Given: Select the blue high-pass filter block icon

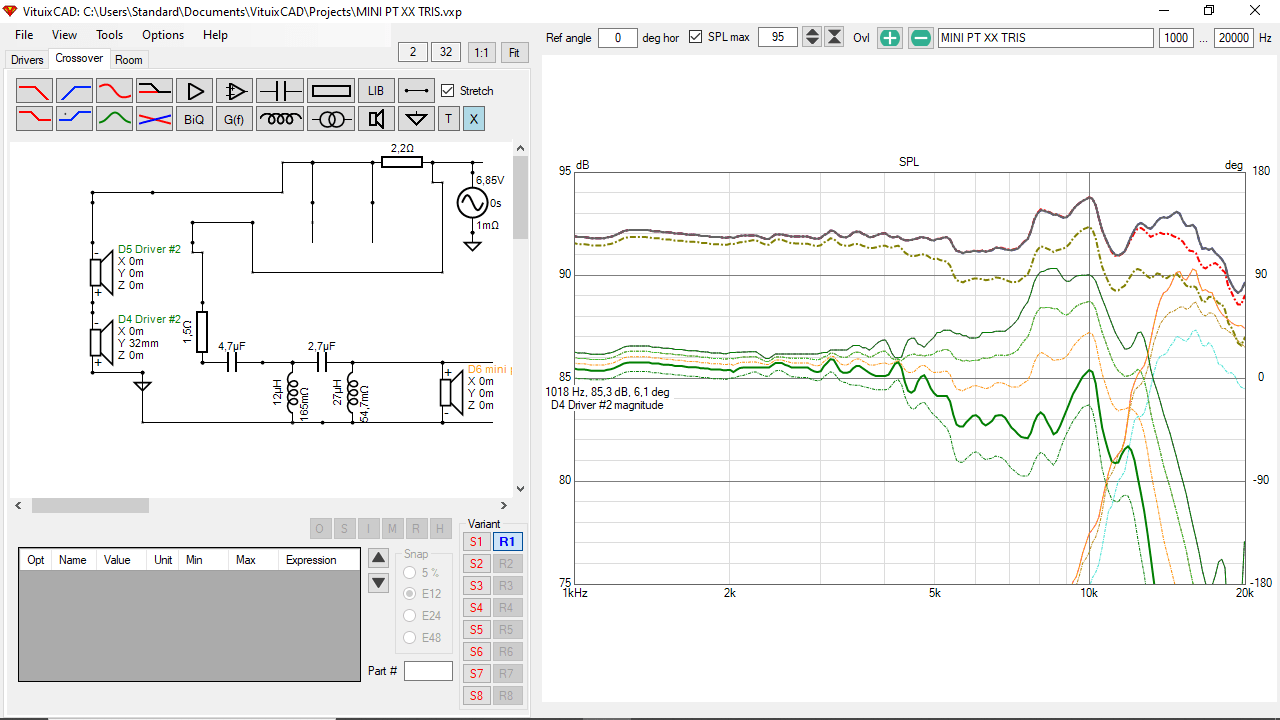Looking at the screenshot, I should [x=74, y=91].
